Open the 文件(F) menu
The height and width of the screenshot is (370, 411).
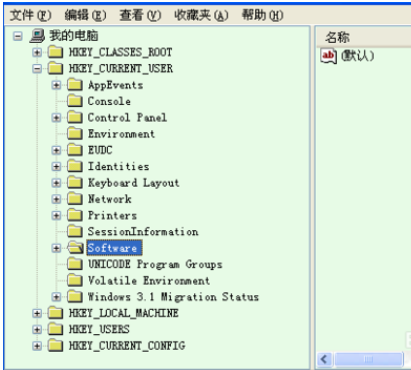[x=30, y=15]
